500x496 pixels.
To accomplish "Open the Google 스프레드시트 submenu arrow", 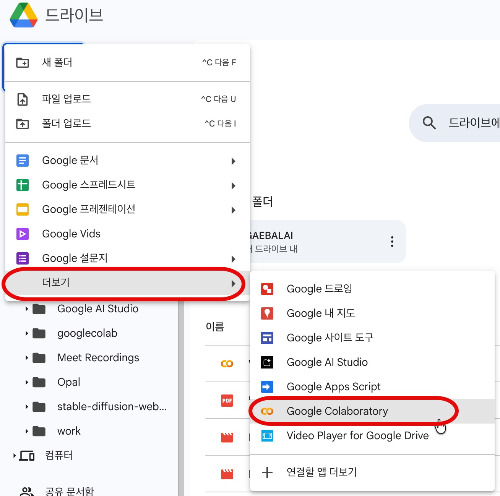I will click(x=233, y=186).
